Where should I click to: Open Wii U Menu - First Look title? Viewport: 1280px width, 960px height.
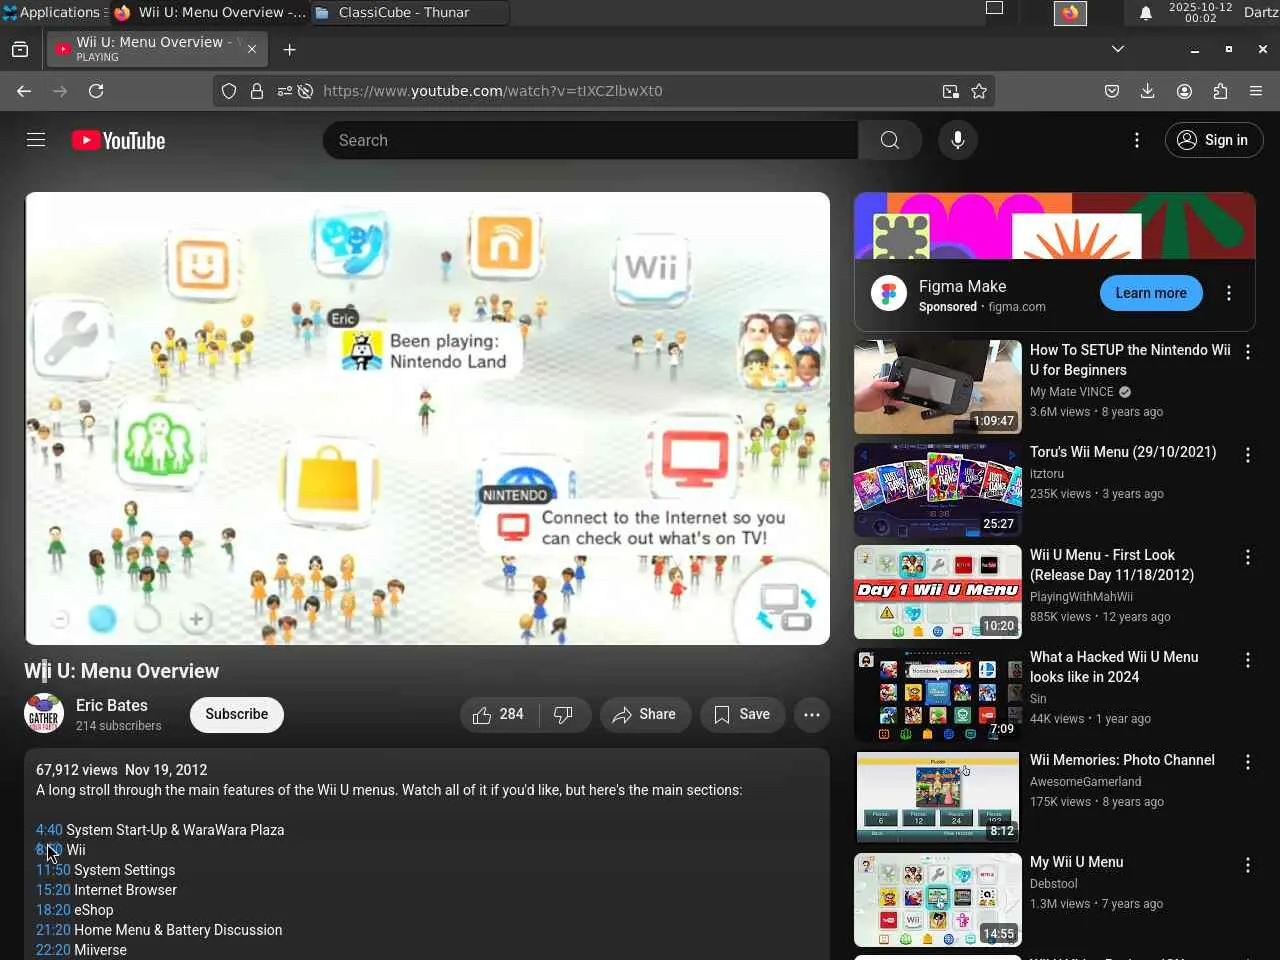[x=1112, y=565]
